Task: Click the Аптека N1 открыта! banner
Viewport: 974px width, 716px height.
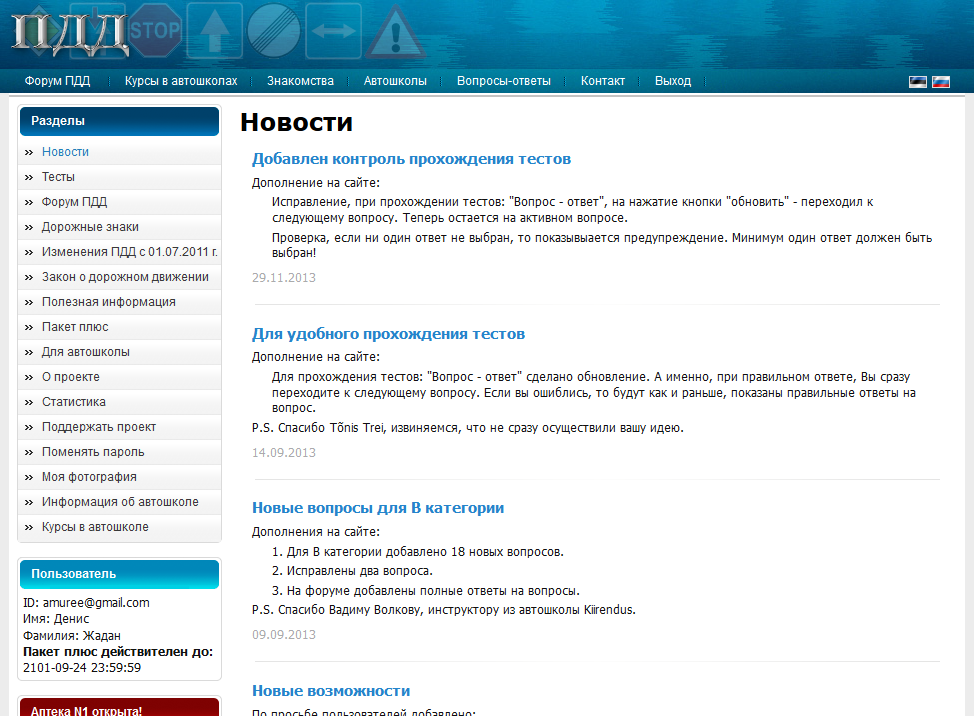Action: [x=118, y=707]
